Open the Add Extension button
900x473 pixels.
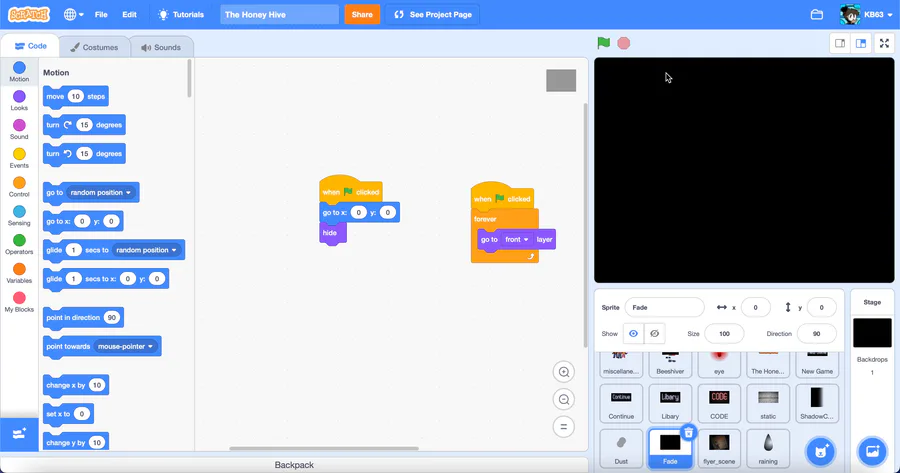click(x=19, y=433)
